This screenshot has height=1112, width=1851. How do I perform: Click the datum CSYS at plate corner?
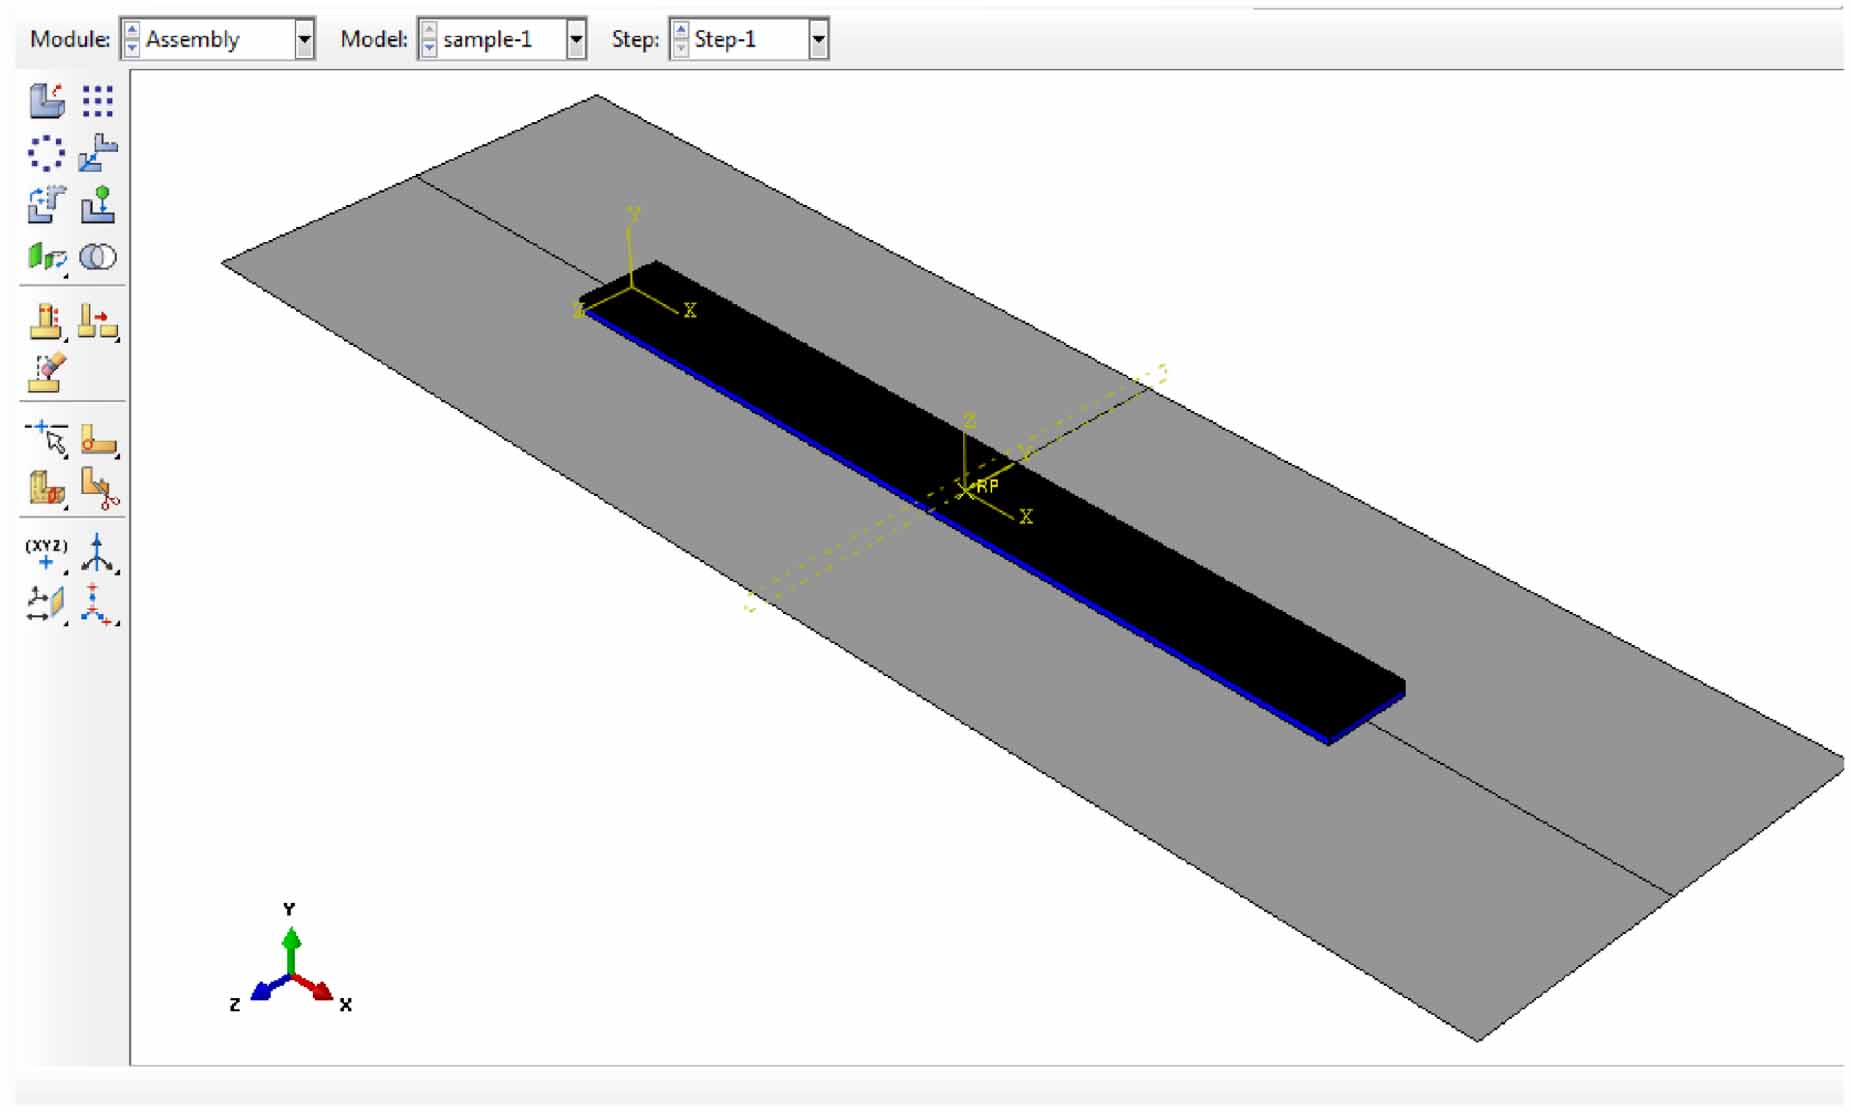point(632,286)
